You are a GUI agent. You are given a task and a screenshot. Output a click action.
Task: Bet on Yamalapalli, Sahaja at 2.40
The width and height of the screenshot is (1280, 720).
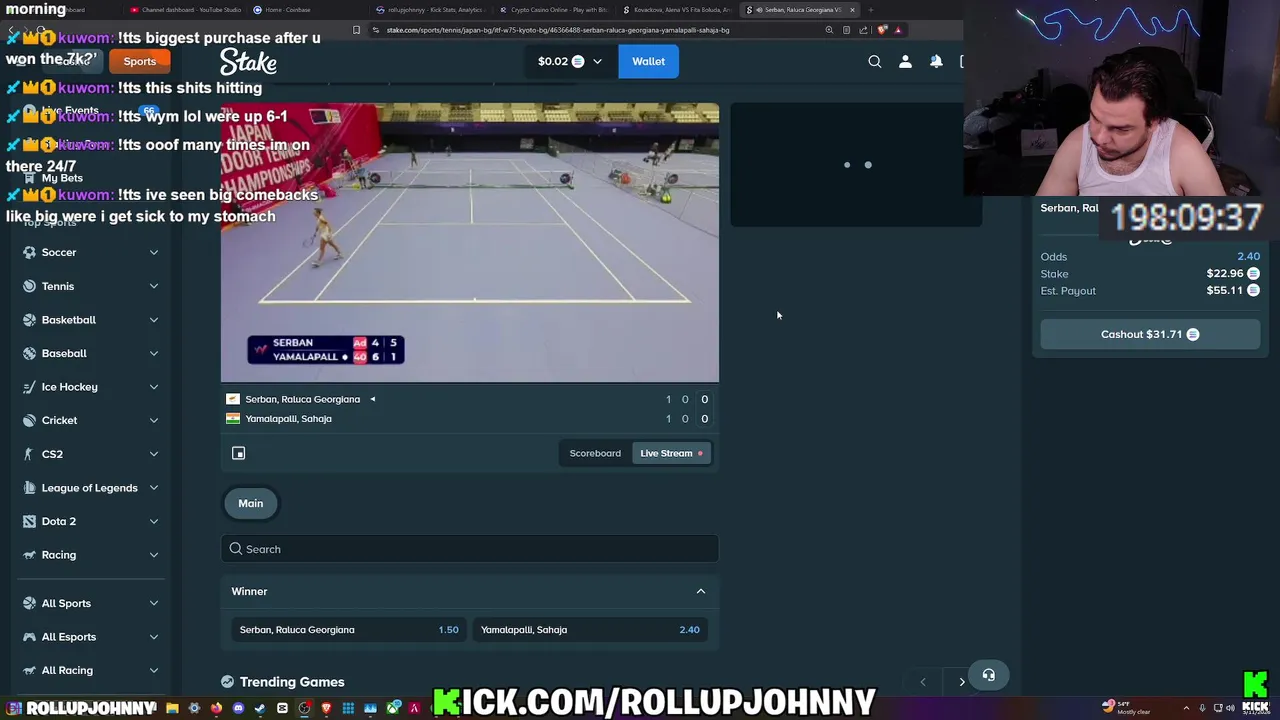pos(590,630)
